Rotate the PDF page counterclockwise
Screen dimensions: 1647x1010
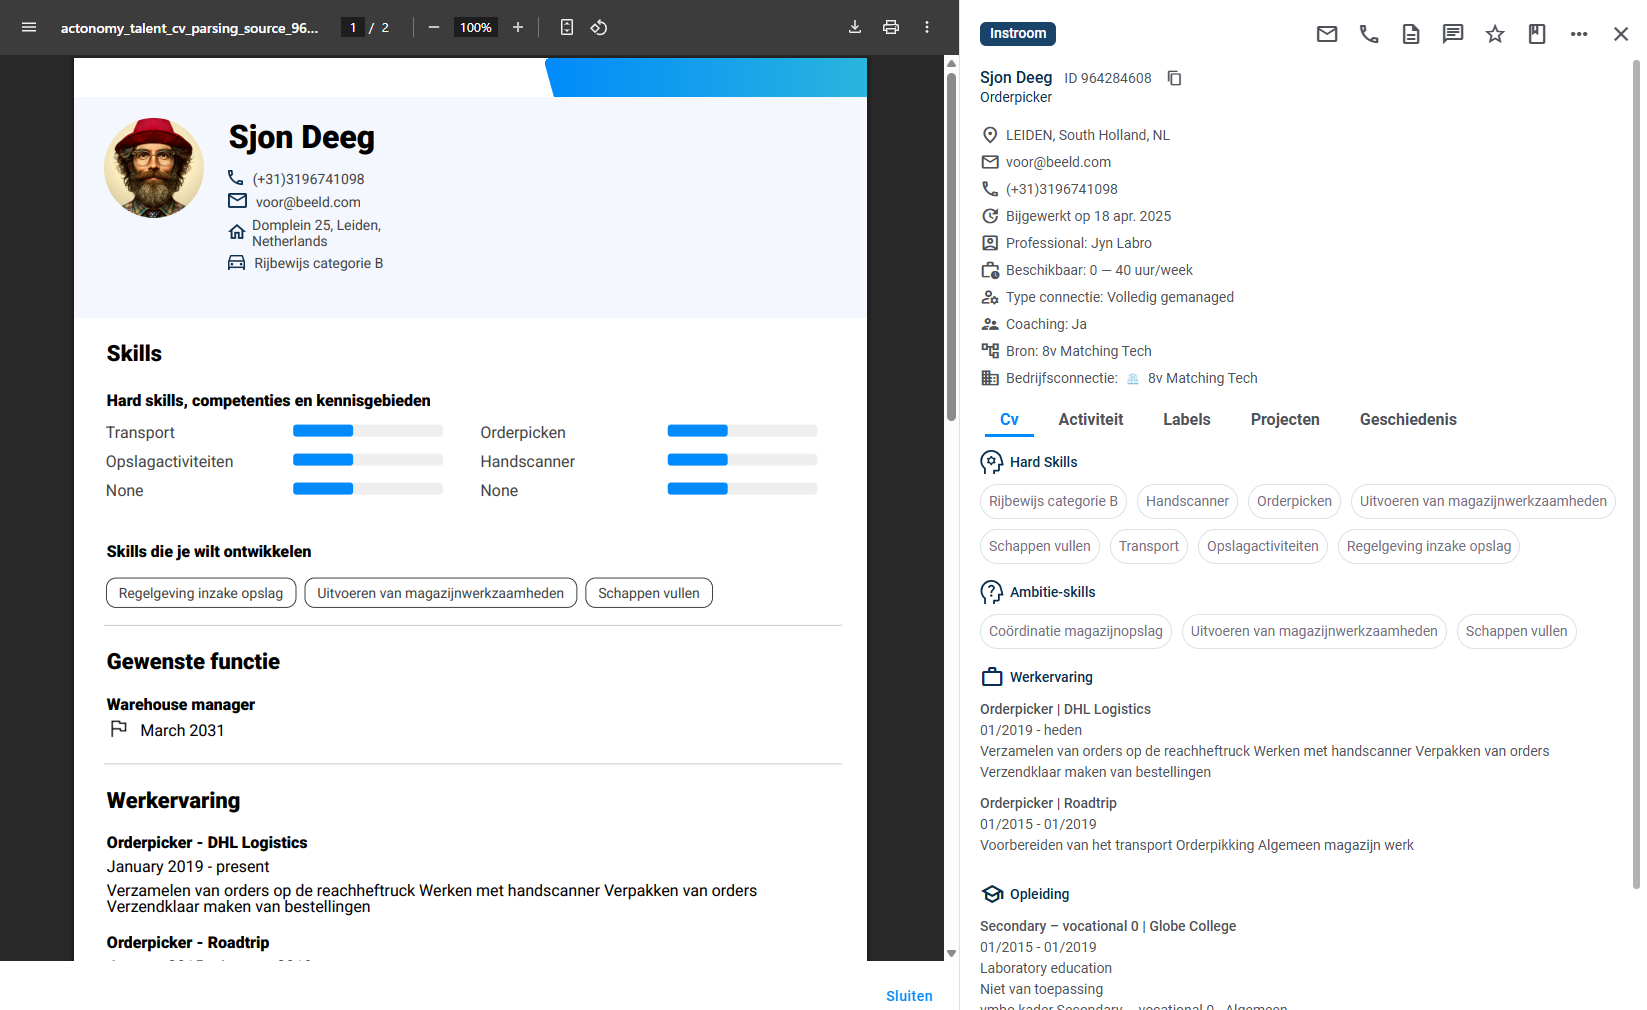tap(599, 27)
